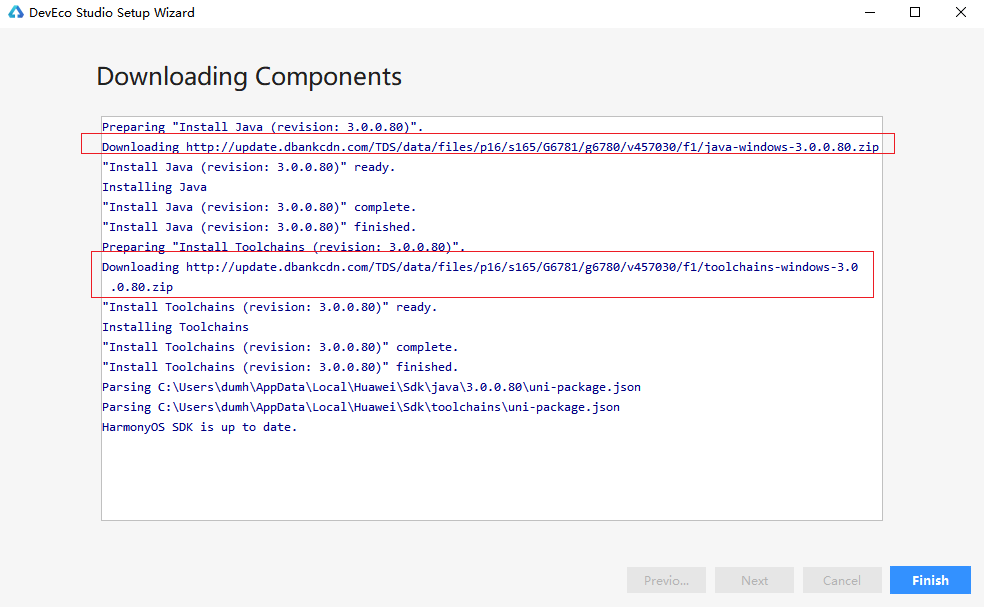984x607 pixels.
Task: Click the Install Toolchains 'complete.' line
Action: click(280, 347)
